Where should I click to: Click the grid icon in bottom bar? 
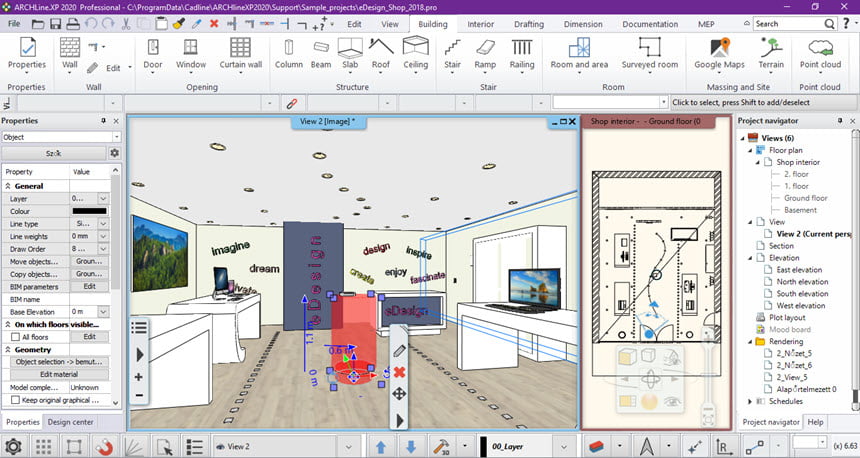pyautogui.click(x=43, y=446)
